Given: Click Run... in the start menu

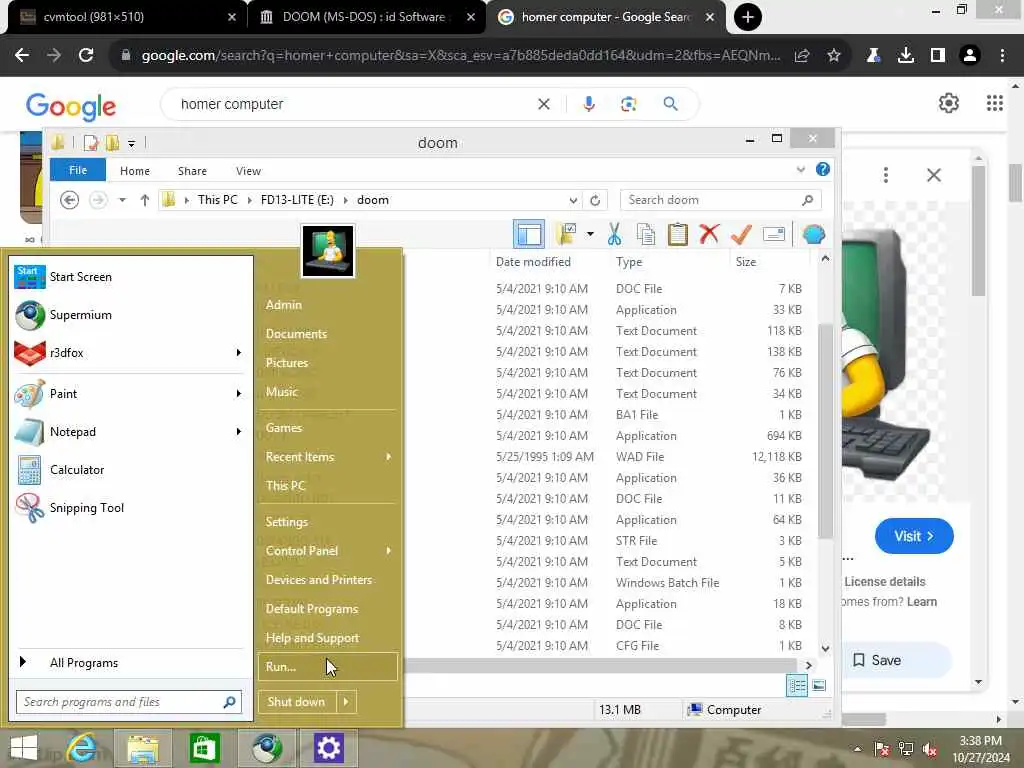Looking at the screenshot, I should (328, 667).
